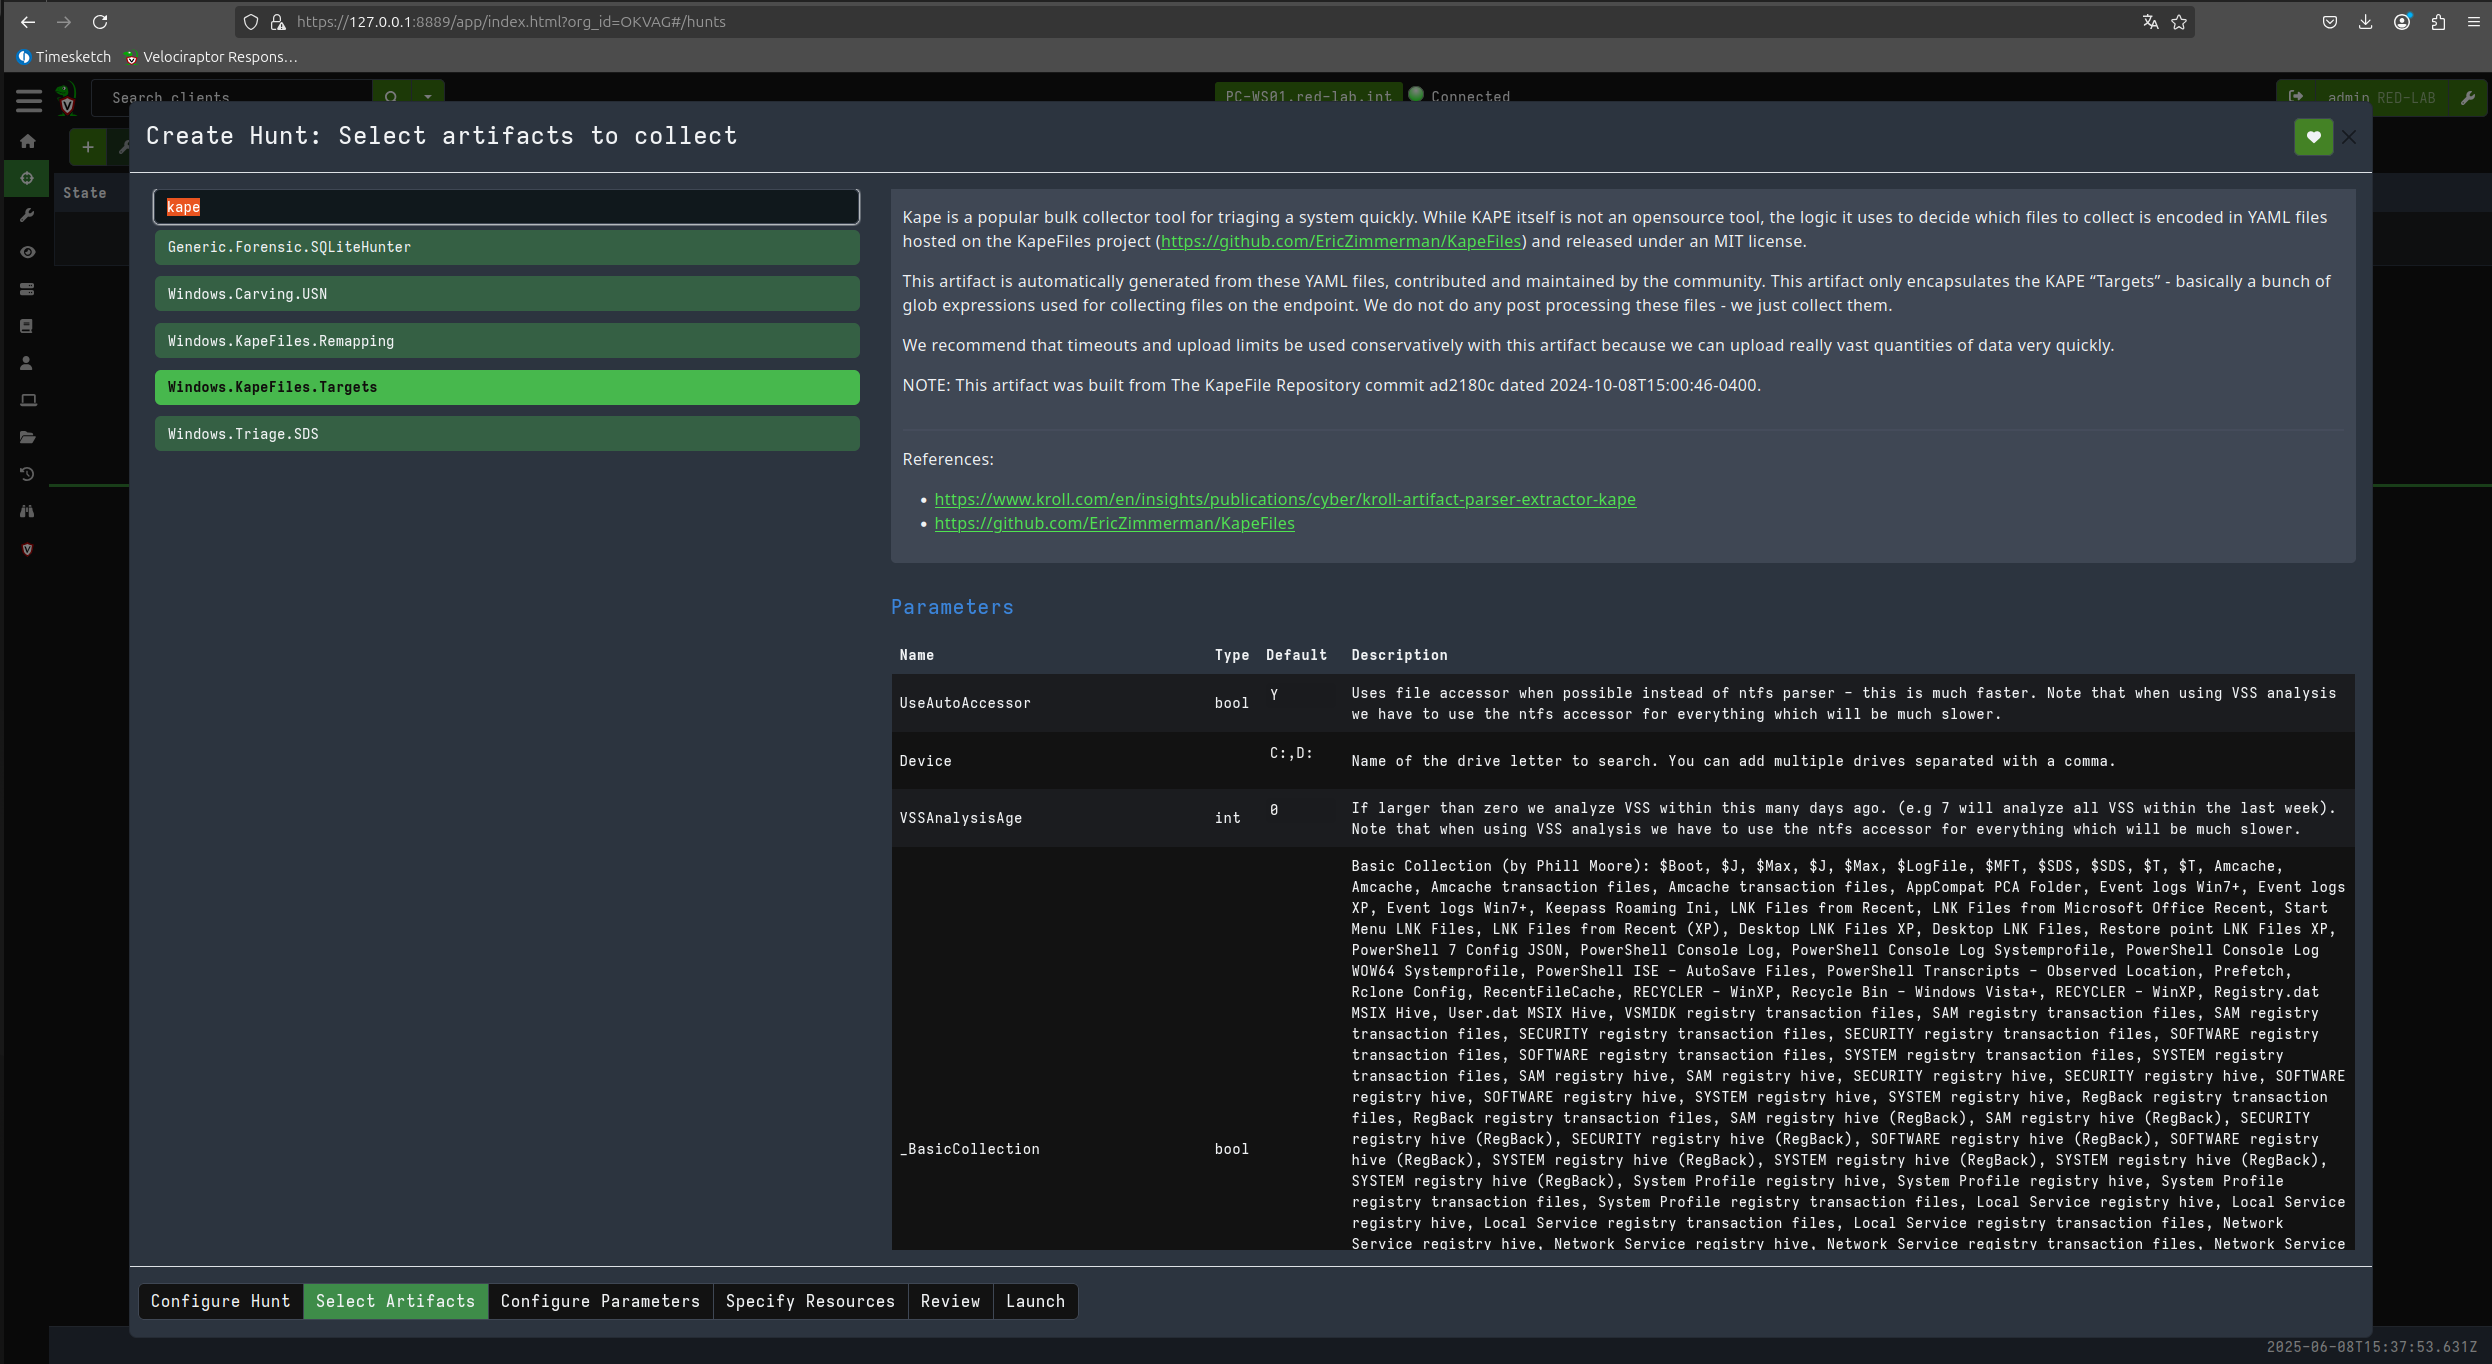Select Generic.Forensic.SQLiteHunter artifact
Viewport: 2492px width, 1364px height.
point(507,247)
